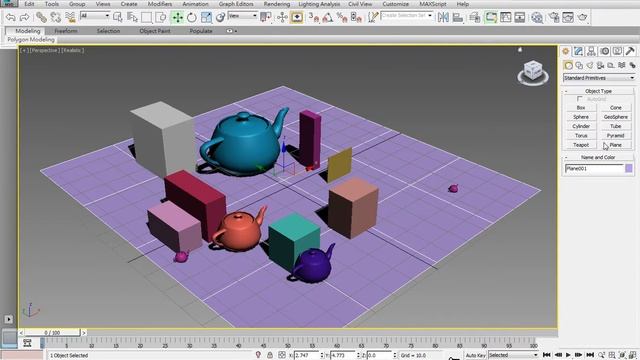Click Edit Named Selection Sets icon
This screenshot has height=360, width=640.
[x=373, y=17]
